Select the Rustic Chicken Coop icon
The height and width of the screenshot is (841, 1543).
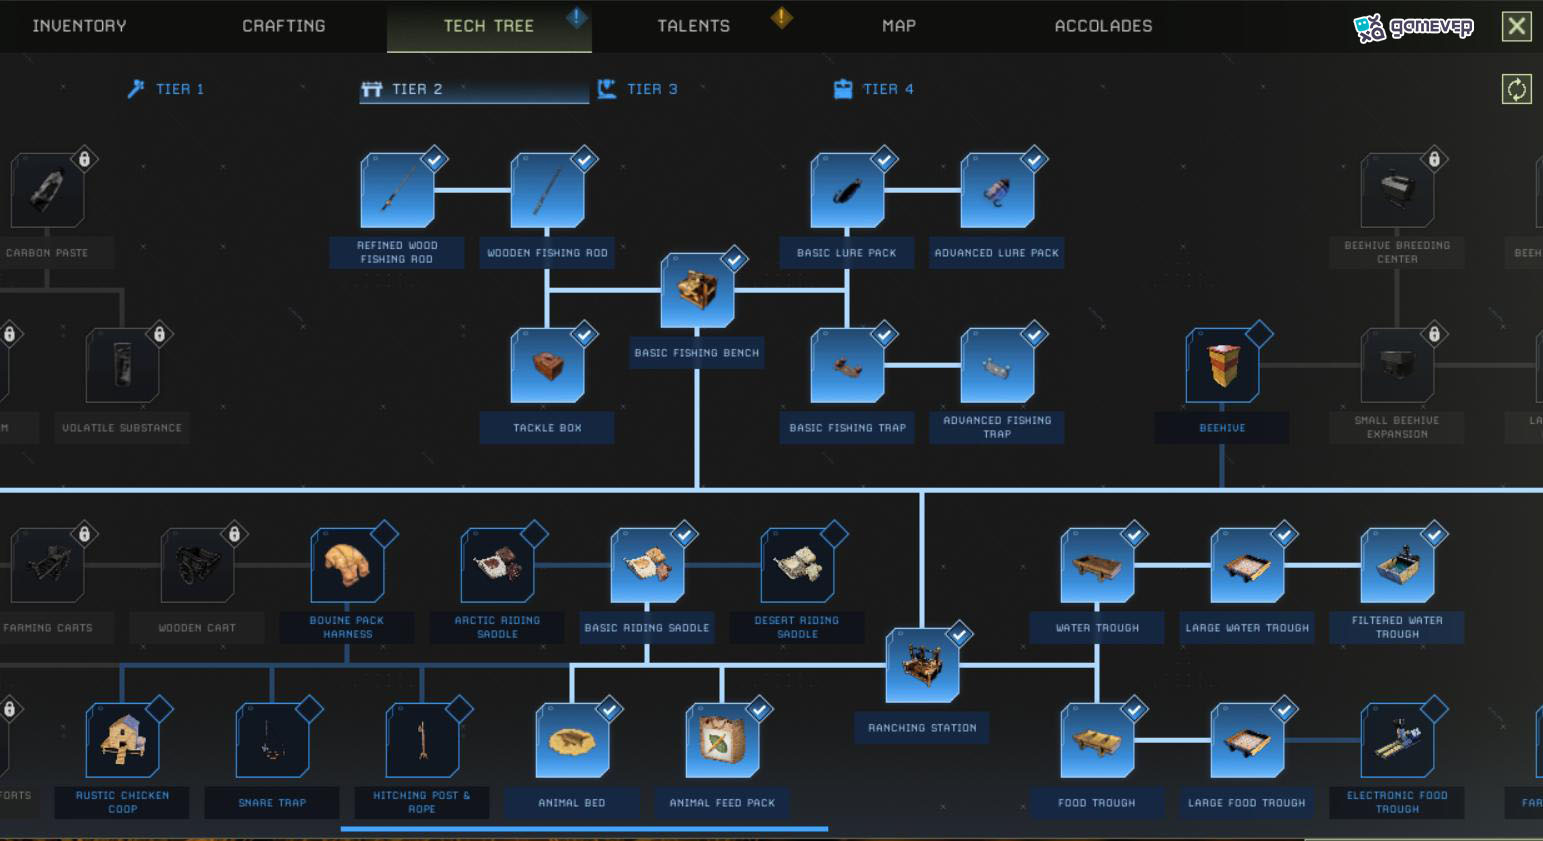(x=122, y=740)
